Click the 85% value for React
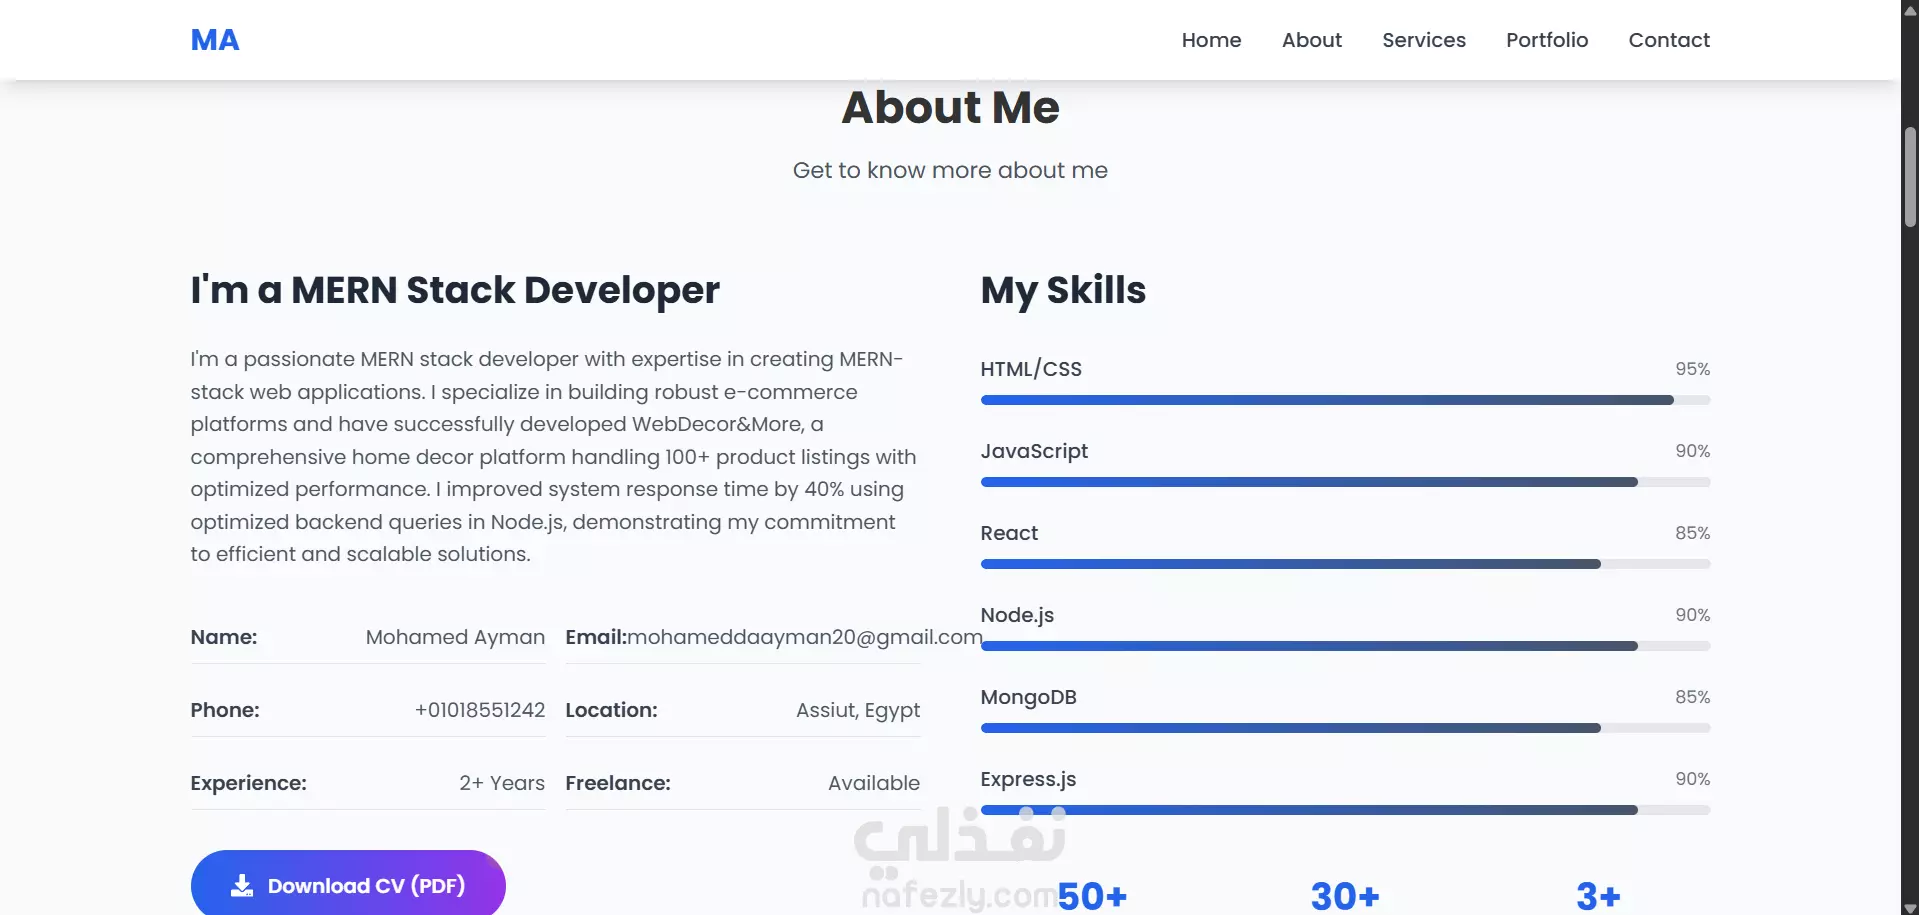Screen dimensions: 1919x915 1692,533
